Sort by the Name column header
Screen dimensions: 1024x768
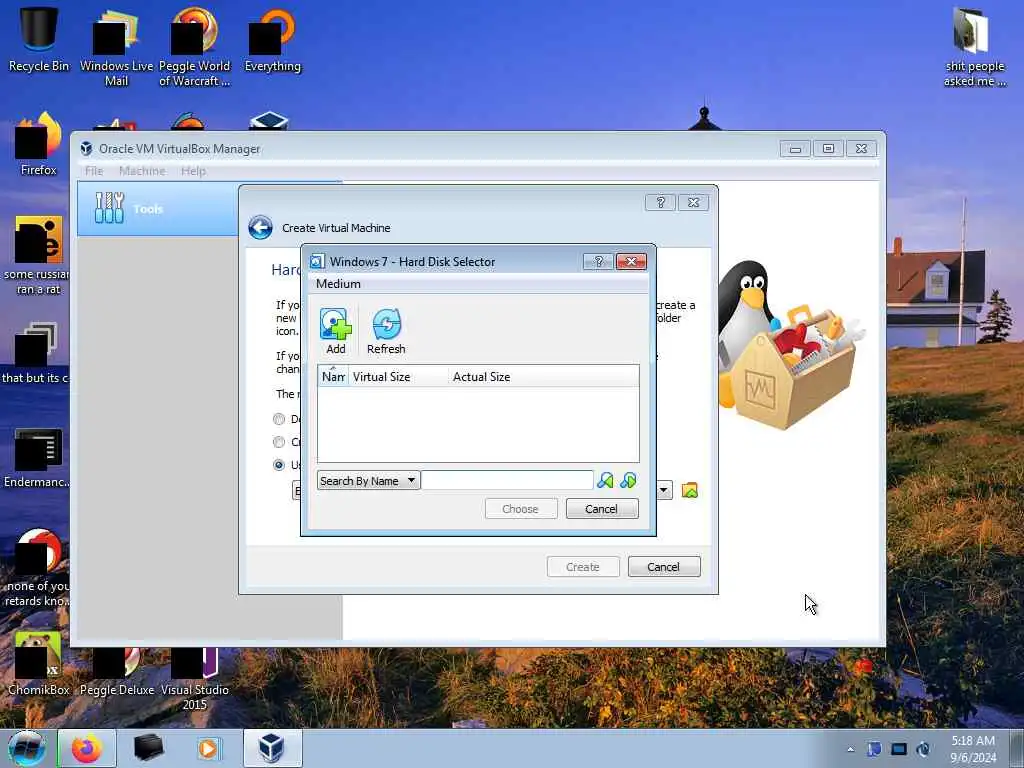[x=333, y=377]
